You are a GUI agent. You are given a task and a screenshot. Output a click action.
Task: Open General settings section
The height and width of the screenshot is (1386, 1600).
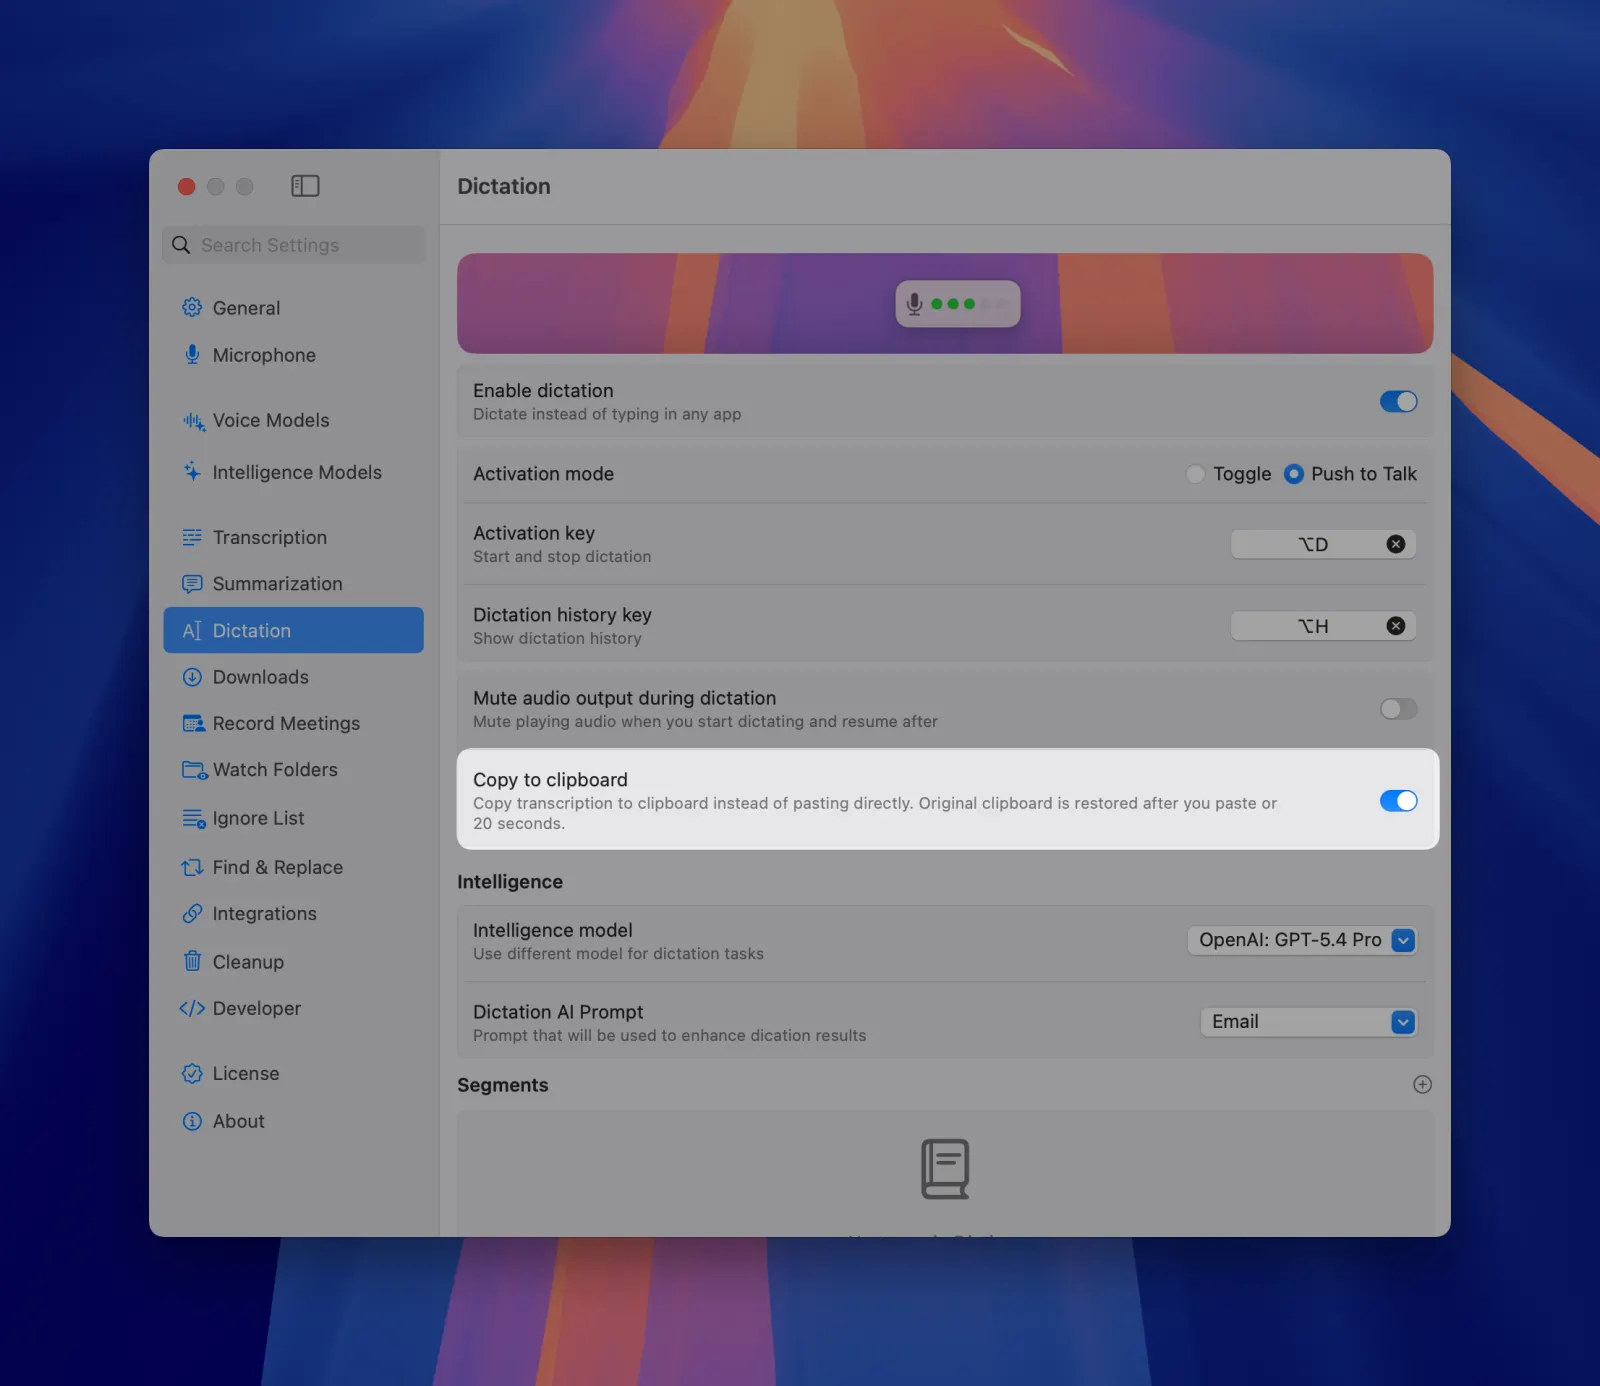293,308
